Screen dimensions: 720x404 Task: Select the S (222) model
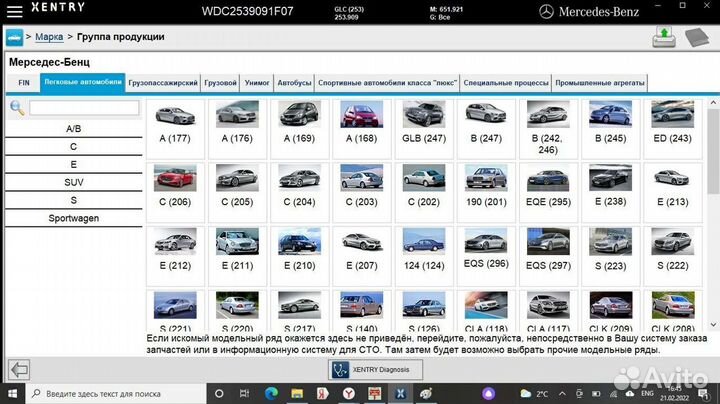pos(673,256)
